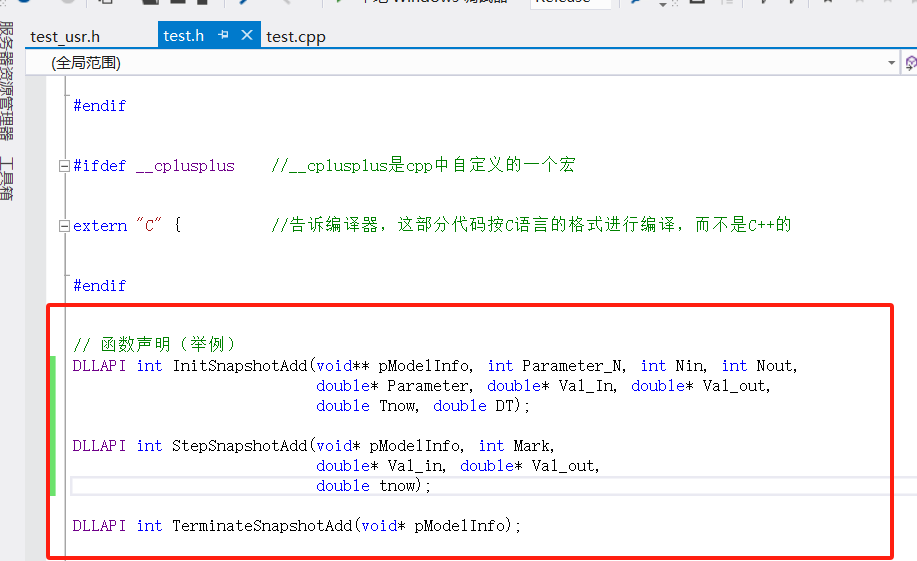Image resolution: width=917 pixels, height=561 pixels.
Task: Click the Mark parameter
Action: point(531,446)
